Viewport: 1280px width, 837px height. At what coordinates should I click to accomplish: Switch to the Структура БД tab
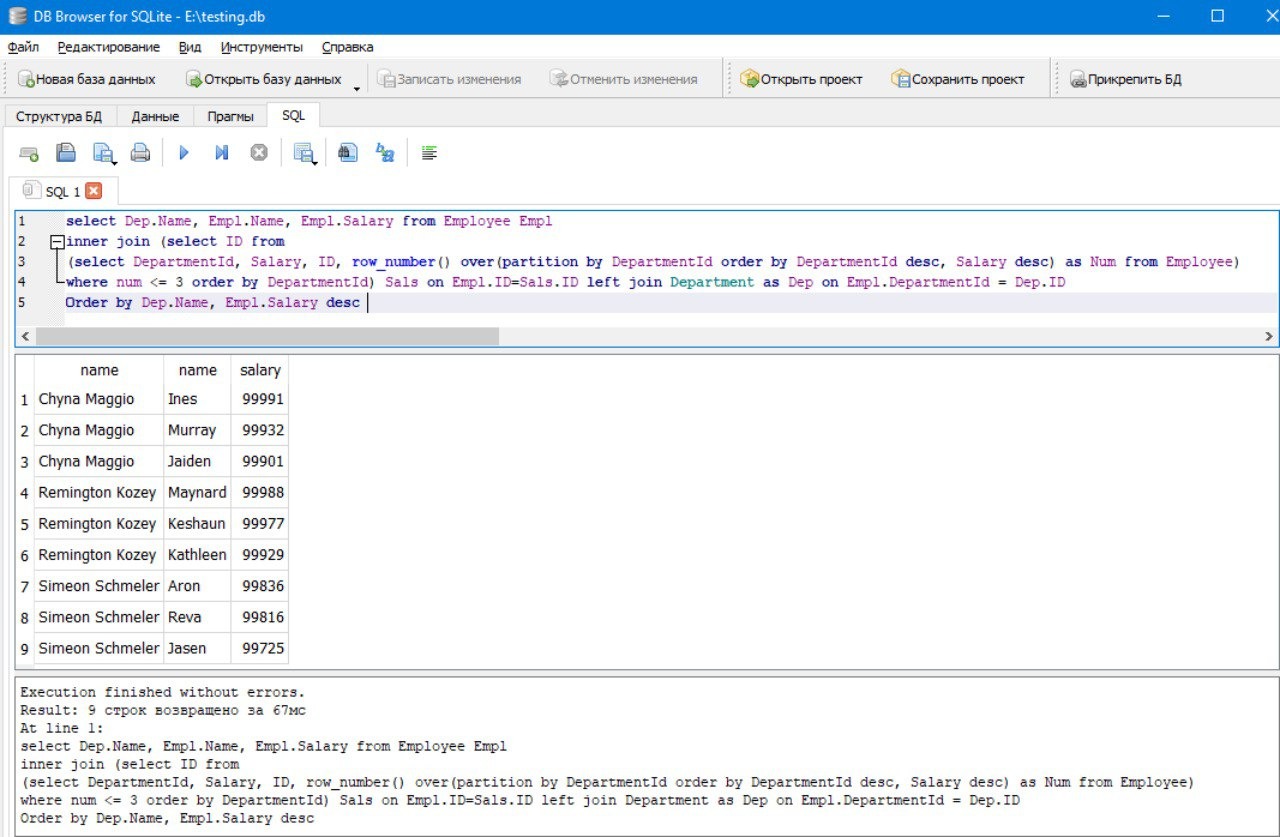[59, 116]
